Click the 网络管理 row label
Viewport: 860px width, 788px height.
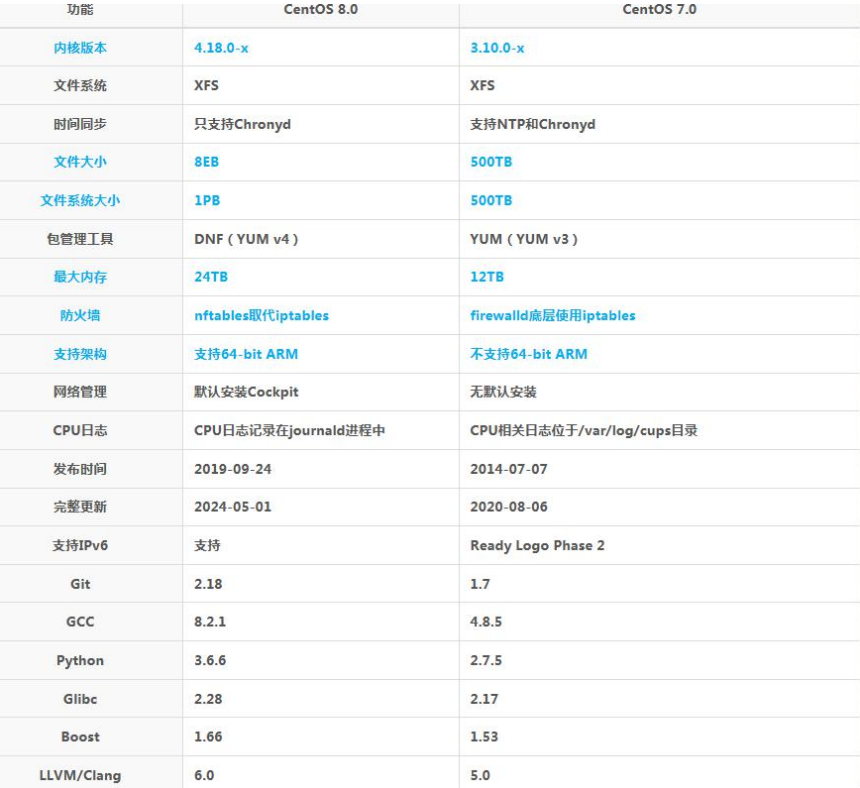tap(80, 392)
